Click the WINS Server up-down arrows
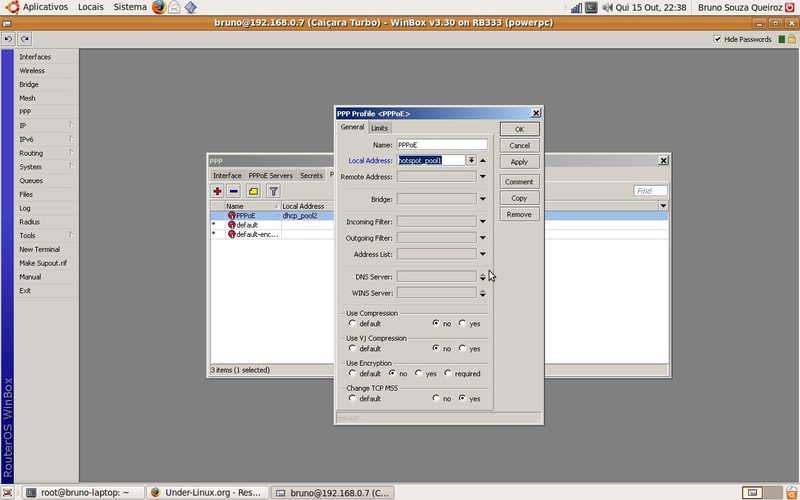800x500 pixels. [483, 293]
